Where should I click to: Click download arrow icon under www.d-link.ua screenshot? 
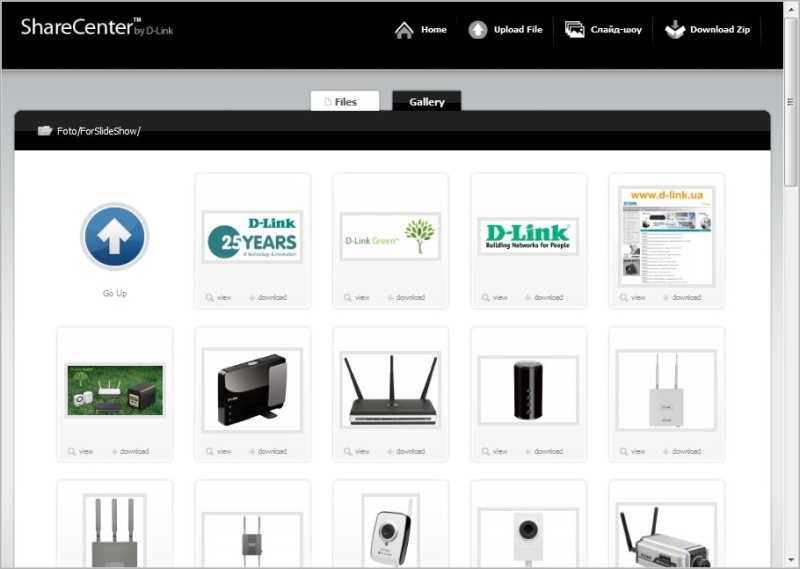666,298
